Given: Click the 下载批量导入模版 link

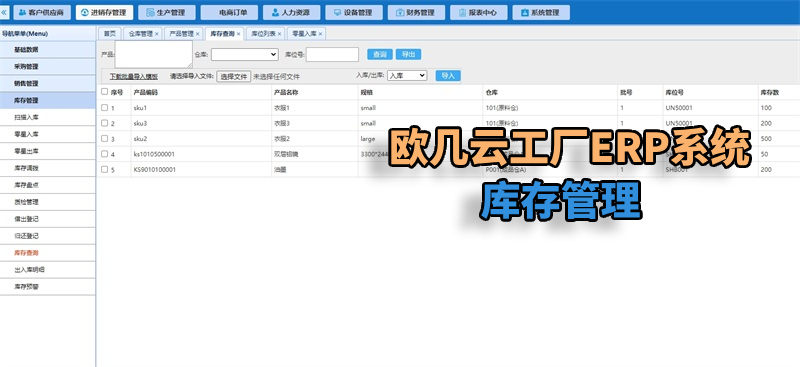Looking at the screenshot, I should tap(134, 77).
